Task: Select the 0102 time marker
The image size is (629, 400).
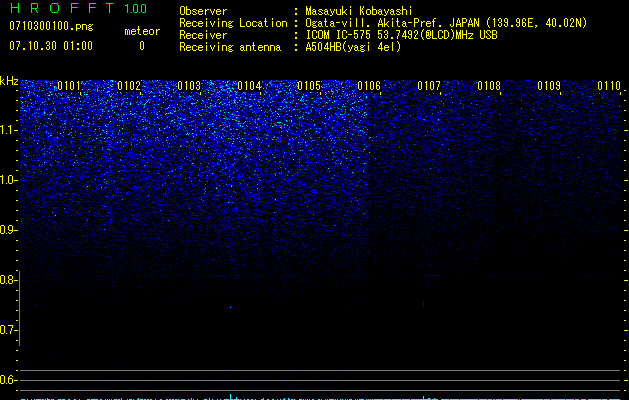Action: (129, 86)
